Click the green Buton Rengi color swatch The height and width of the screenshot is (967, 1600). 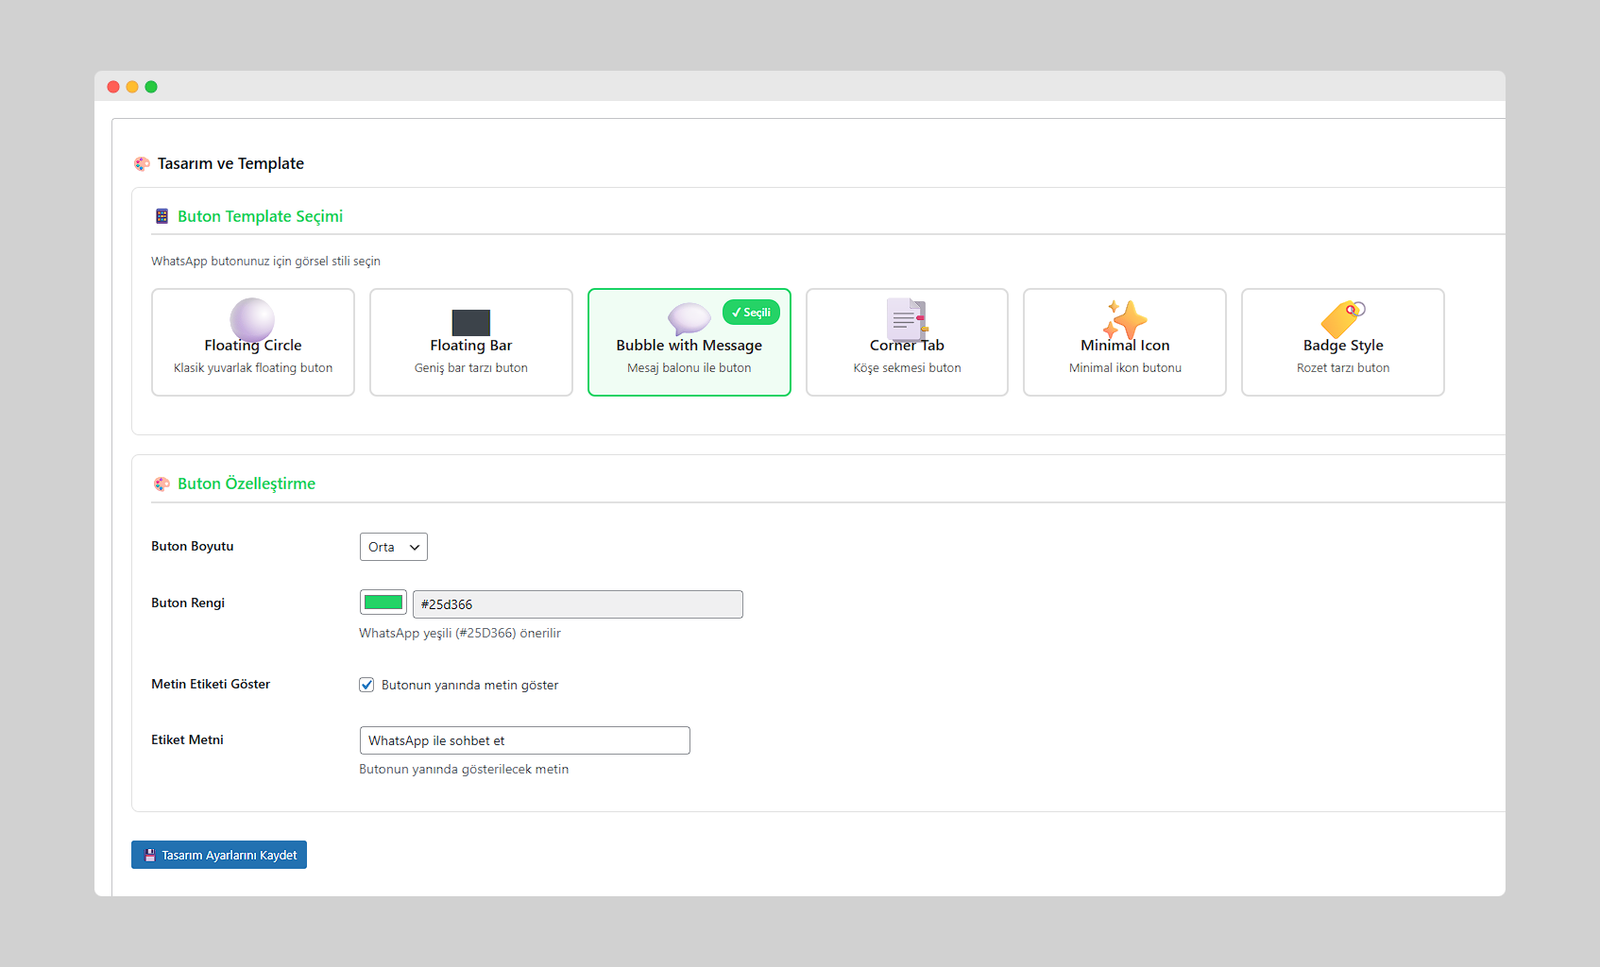tap(383, 603)
